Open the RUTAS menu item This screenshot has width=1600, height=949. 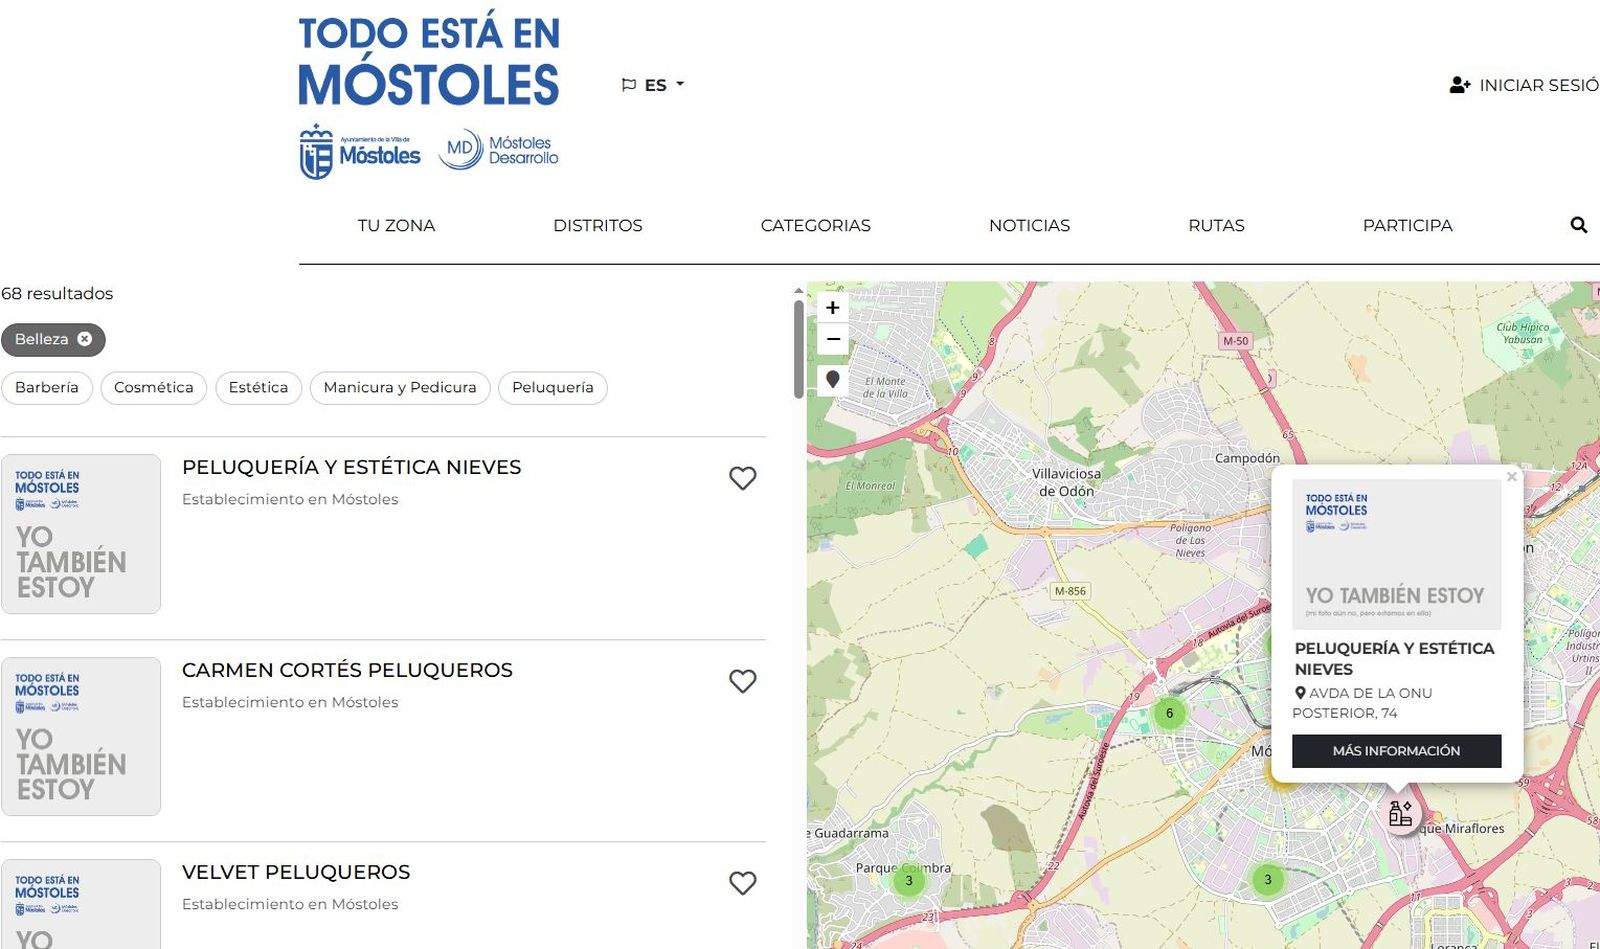(1216, 226)
